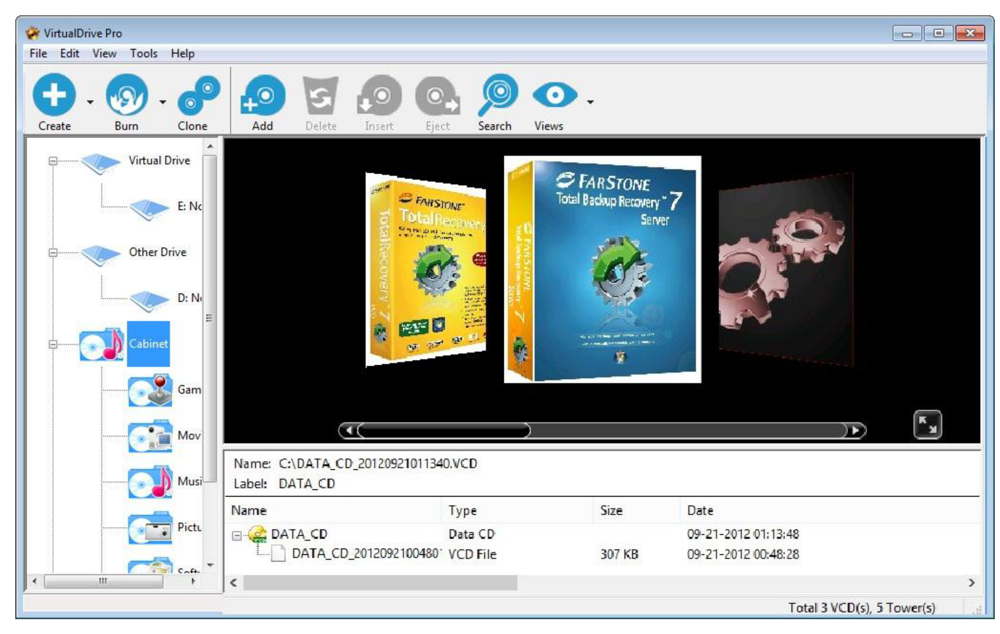The height and width of the screenshot is (634, 1000).
Task: Click the DATA_CD disc icon in list
Action: click(257, 534)
